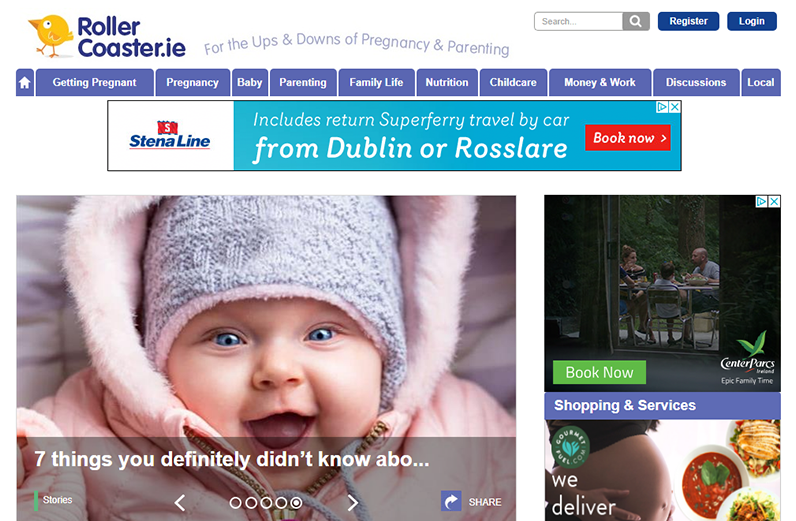796x521 pixels.
Task: Click the search magnifier icon
Action: [x=636, y=21]
